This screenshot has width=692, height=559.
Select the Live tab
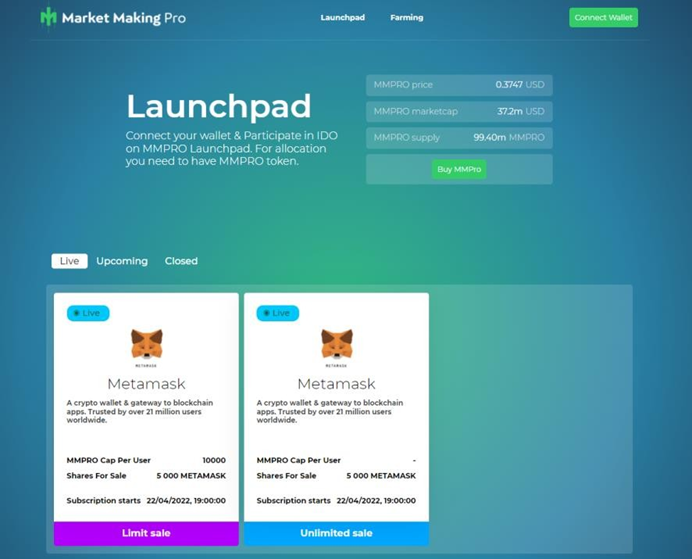tap(69, 261)
